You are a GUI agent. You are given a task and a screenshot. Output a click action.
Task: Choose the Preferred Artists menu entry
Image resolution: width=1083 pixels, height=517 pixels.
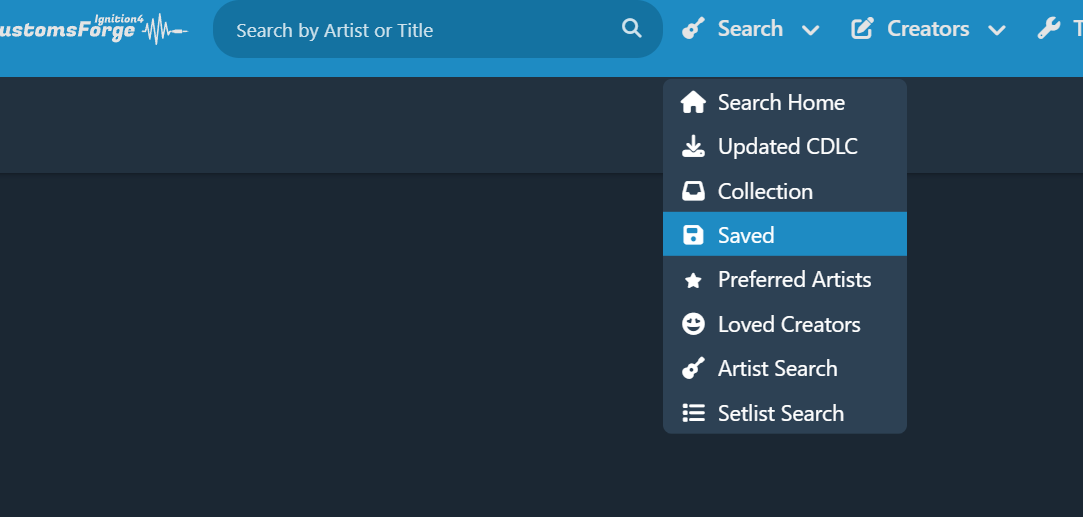point(785,280)
